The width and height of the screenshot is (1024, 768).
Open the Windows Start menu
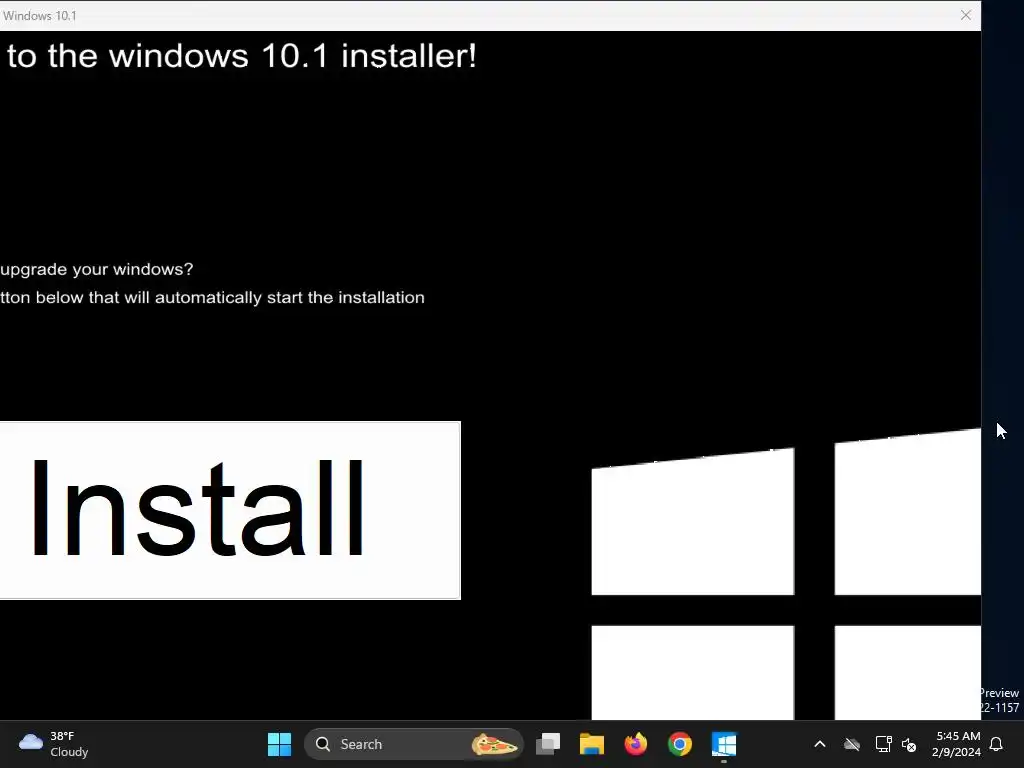coord(280,744)
